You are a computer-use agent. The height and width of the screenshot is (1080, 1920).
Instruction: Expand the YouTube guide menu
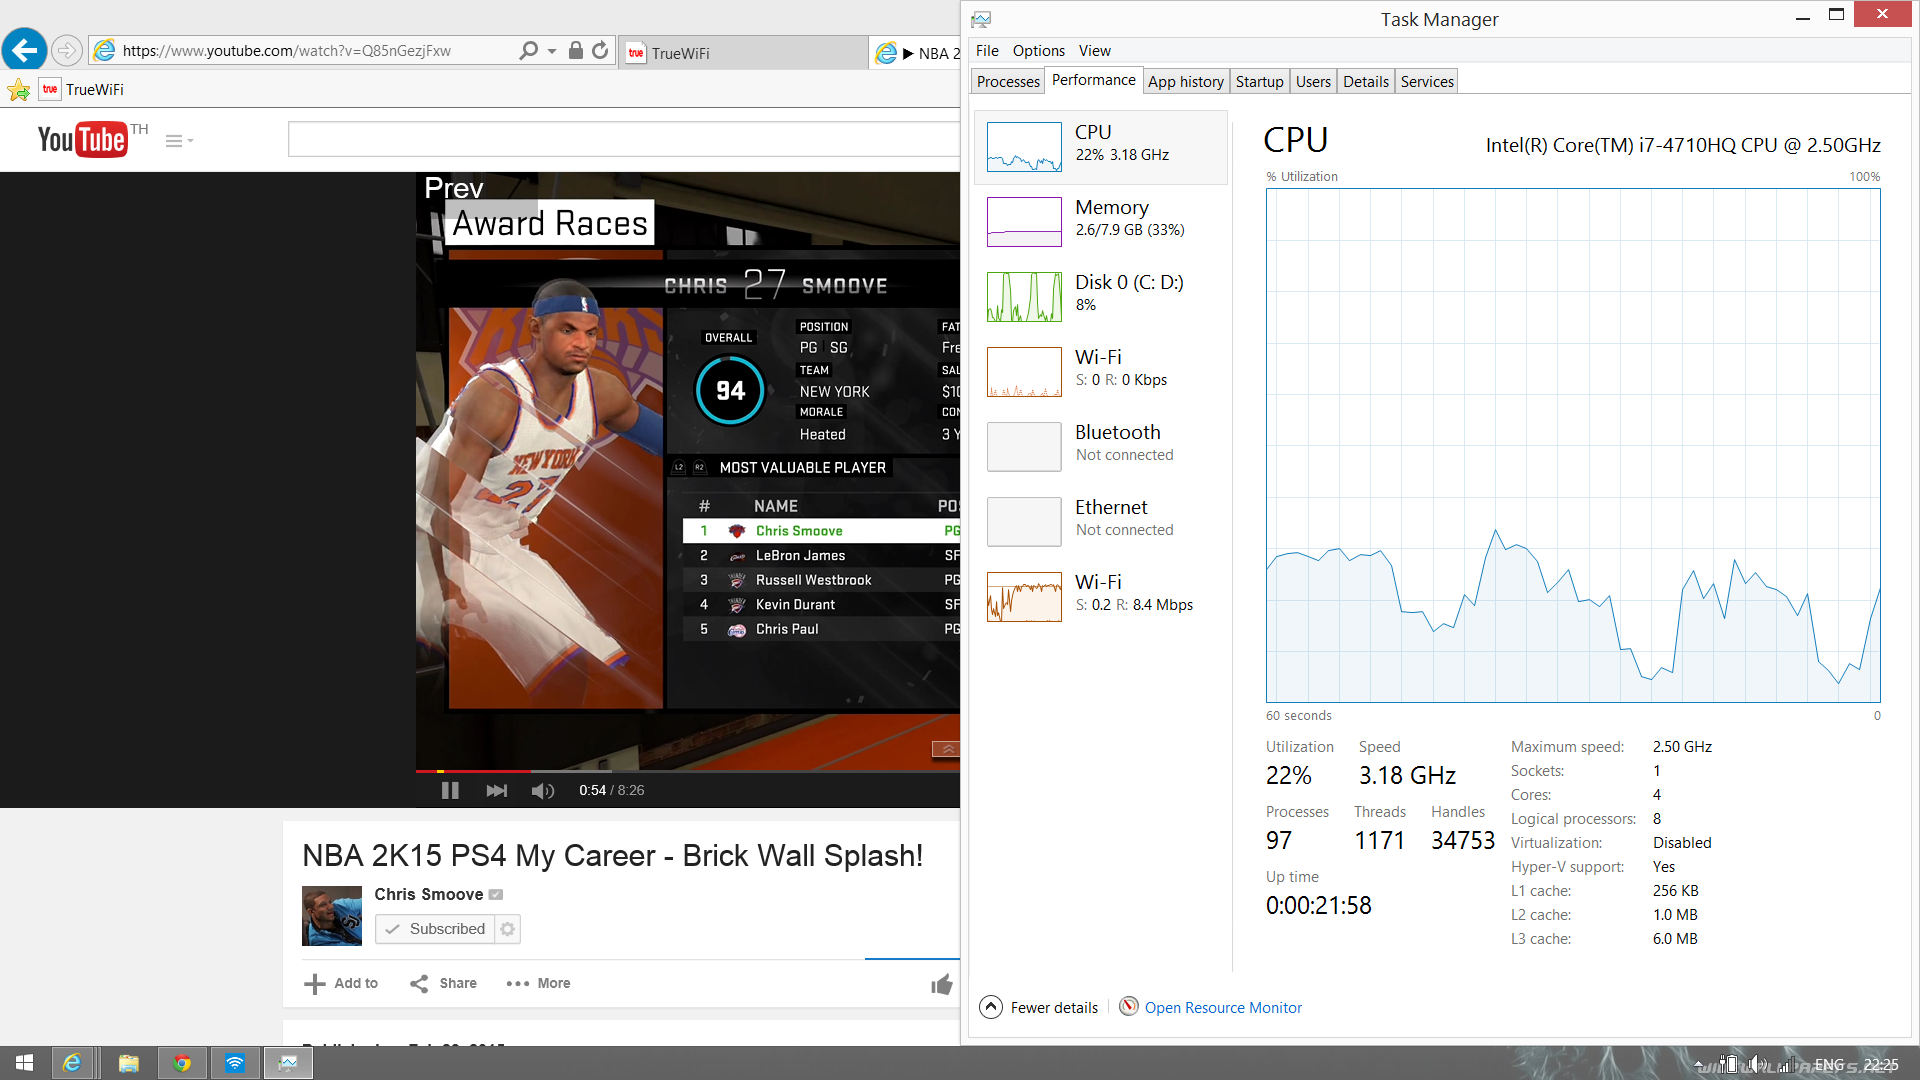click(x=179, y=141)
